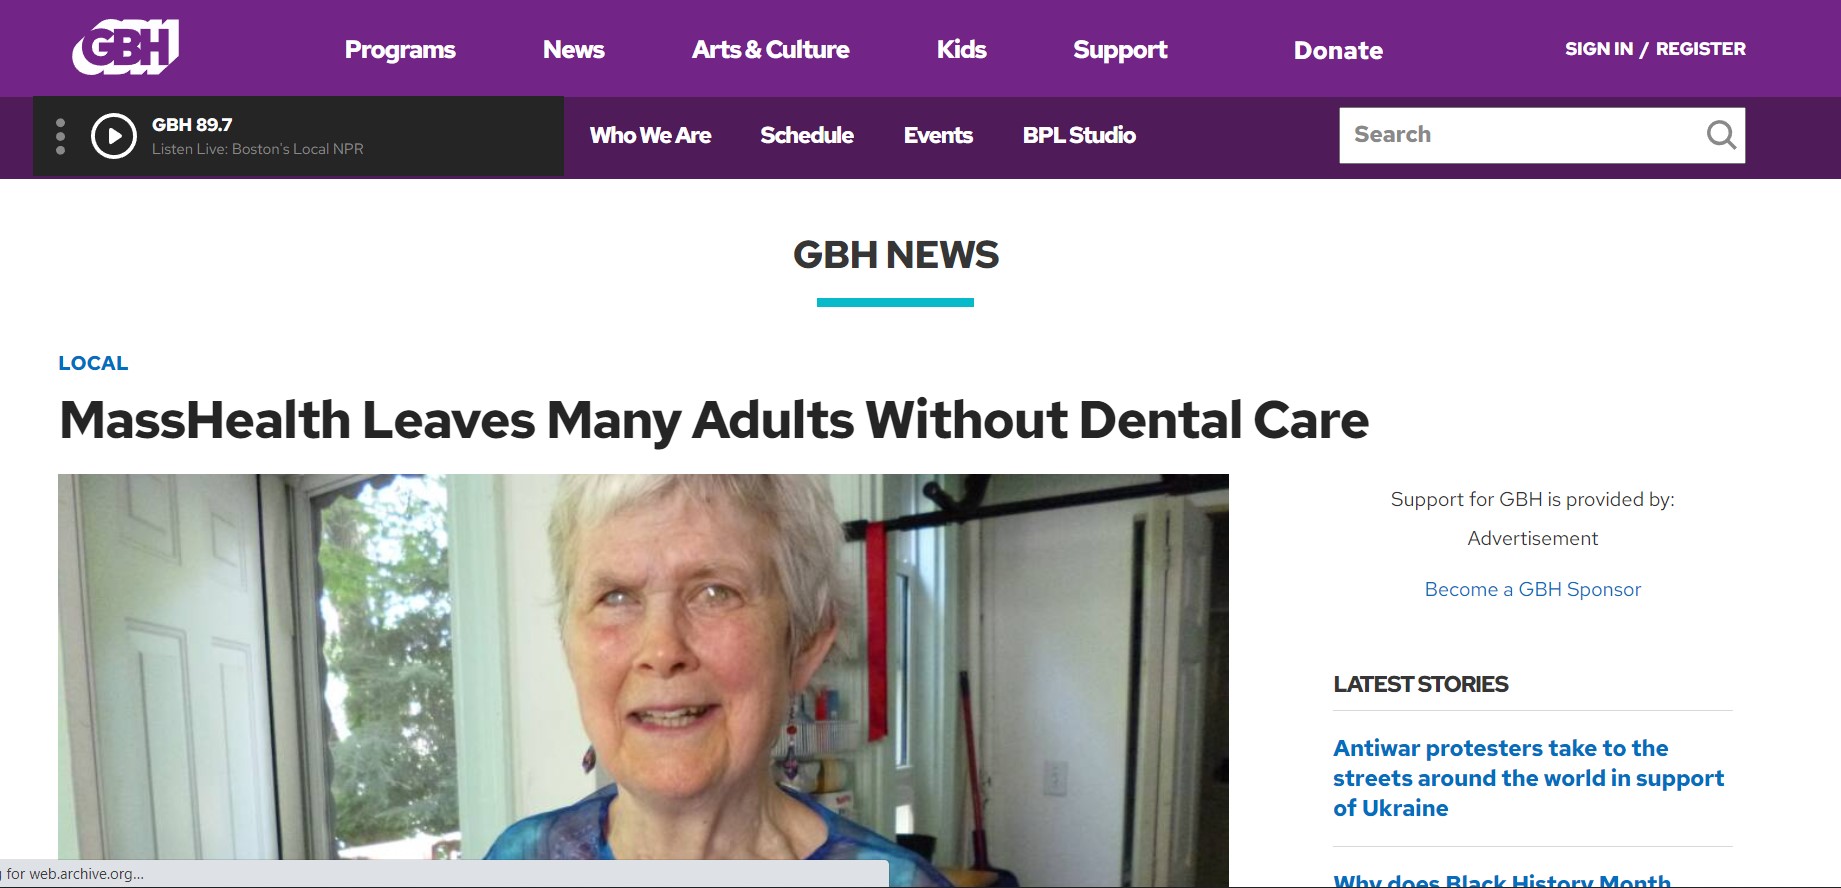Visit the BPL Studio page
The height and width of the screenshot is (888, 1841).
pyautogui.click(x=1079, y=135)
